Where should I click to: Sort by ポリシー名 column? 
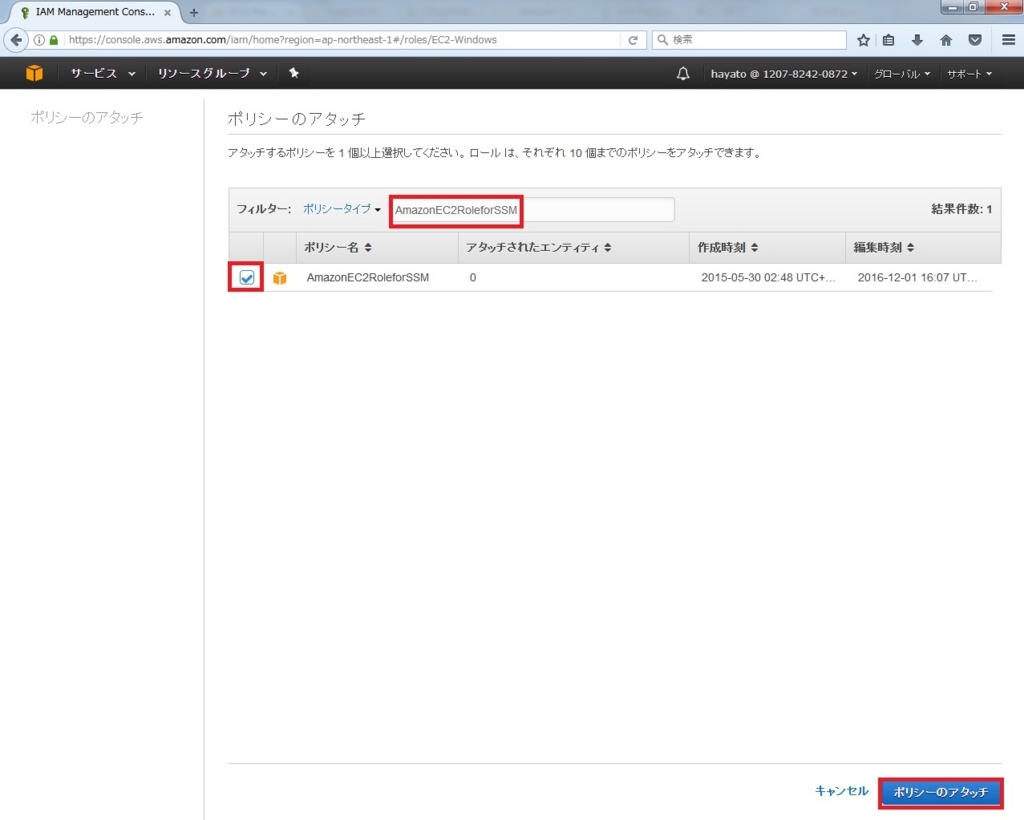tap(338, 247)
